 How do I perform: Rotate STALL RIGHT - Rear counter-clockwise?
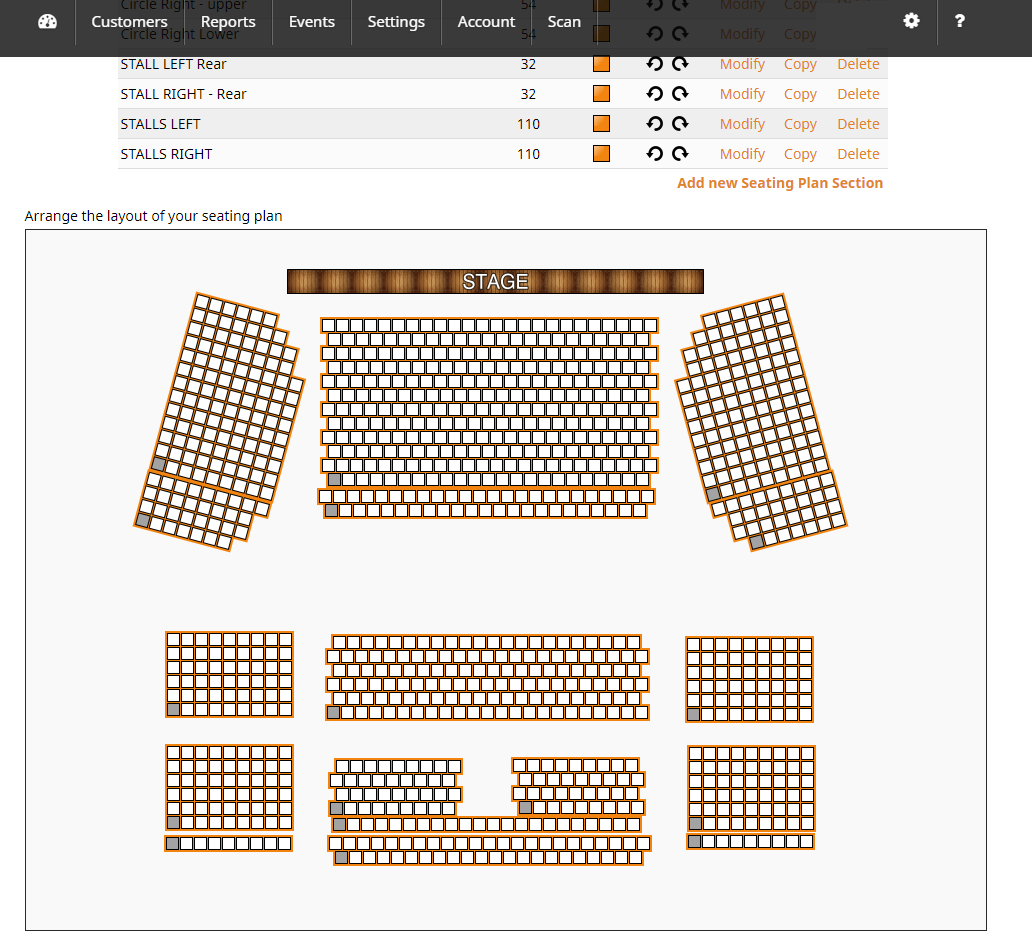click(654, 94)
